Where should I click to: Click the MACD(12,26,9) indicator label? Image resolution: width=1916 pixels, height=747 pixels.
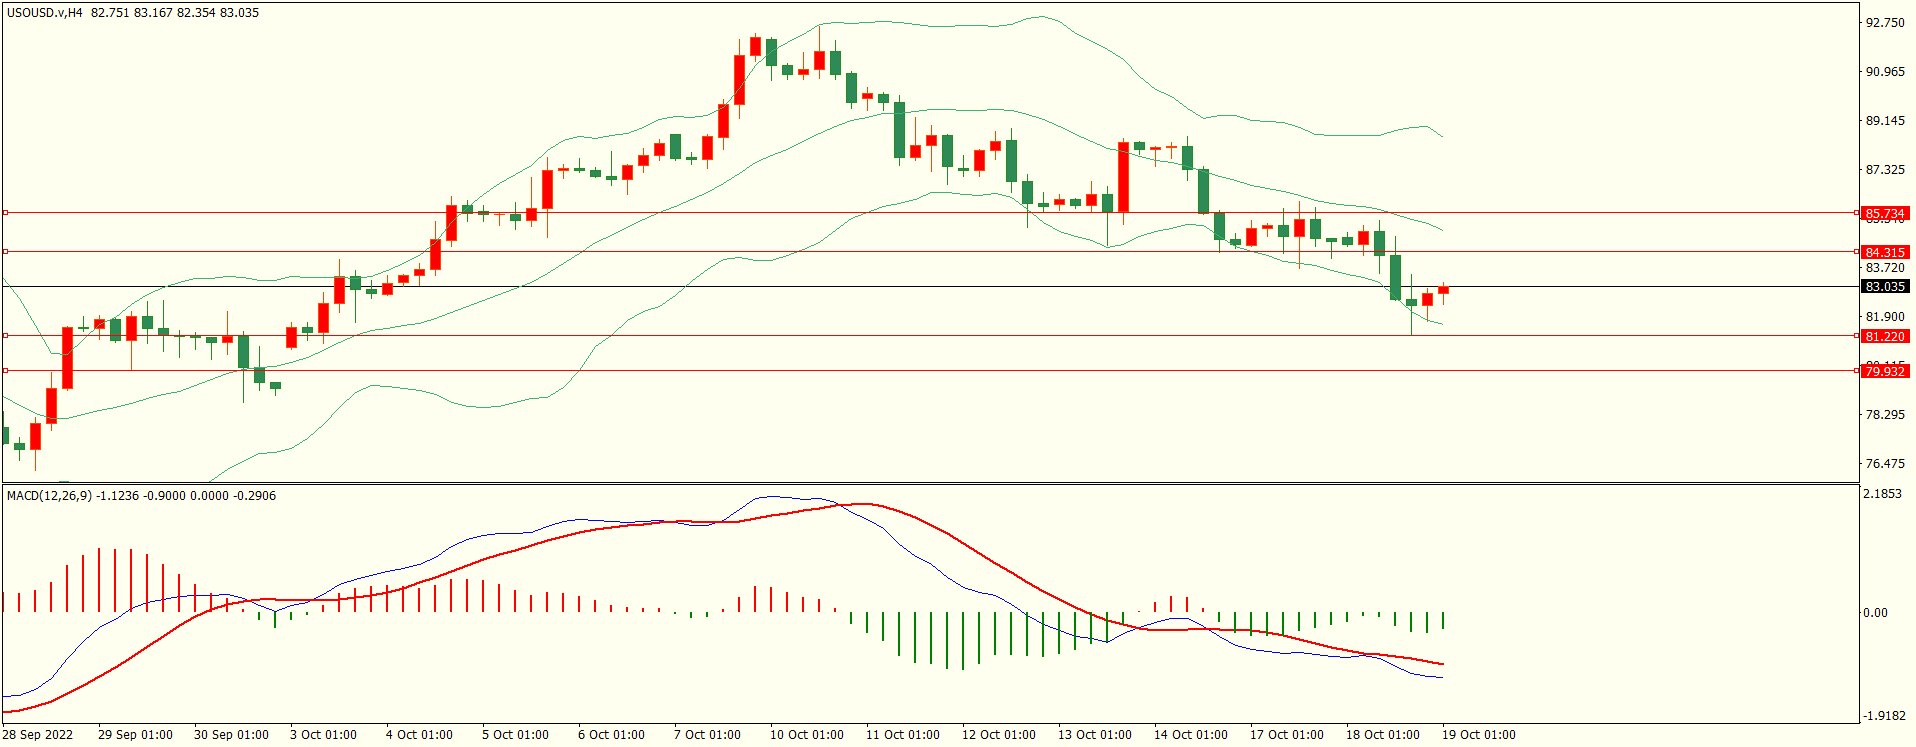49,496
